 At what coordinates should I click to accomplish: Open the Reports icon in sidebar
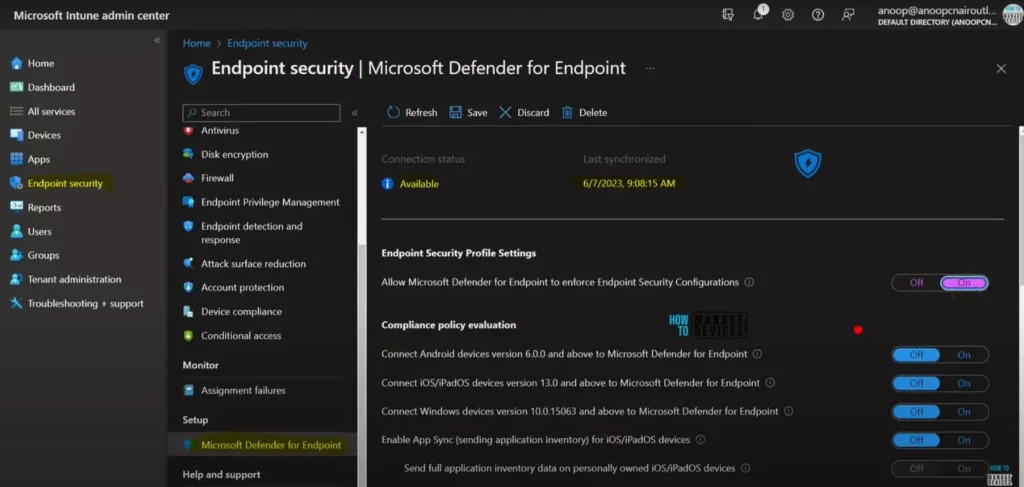[x=16, y=208]
